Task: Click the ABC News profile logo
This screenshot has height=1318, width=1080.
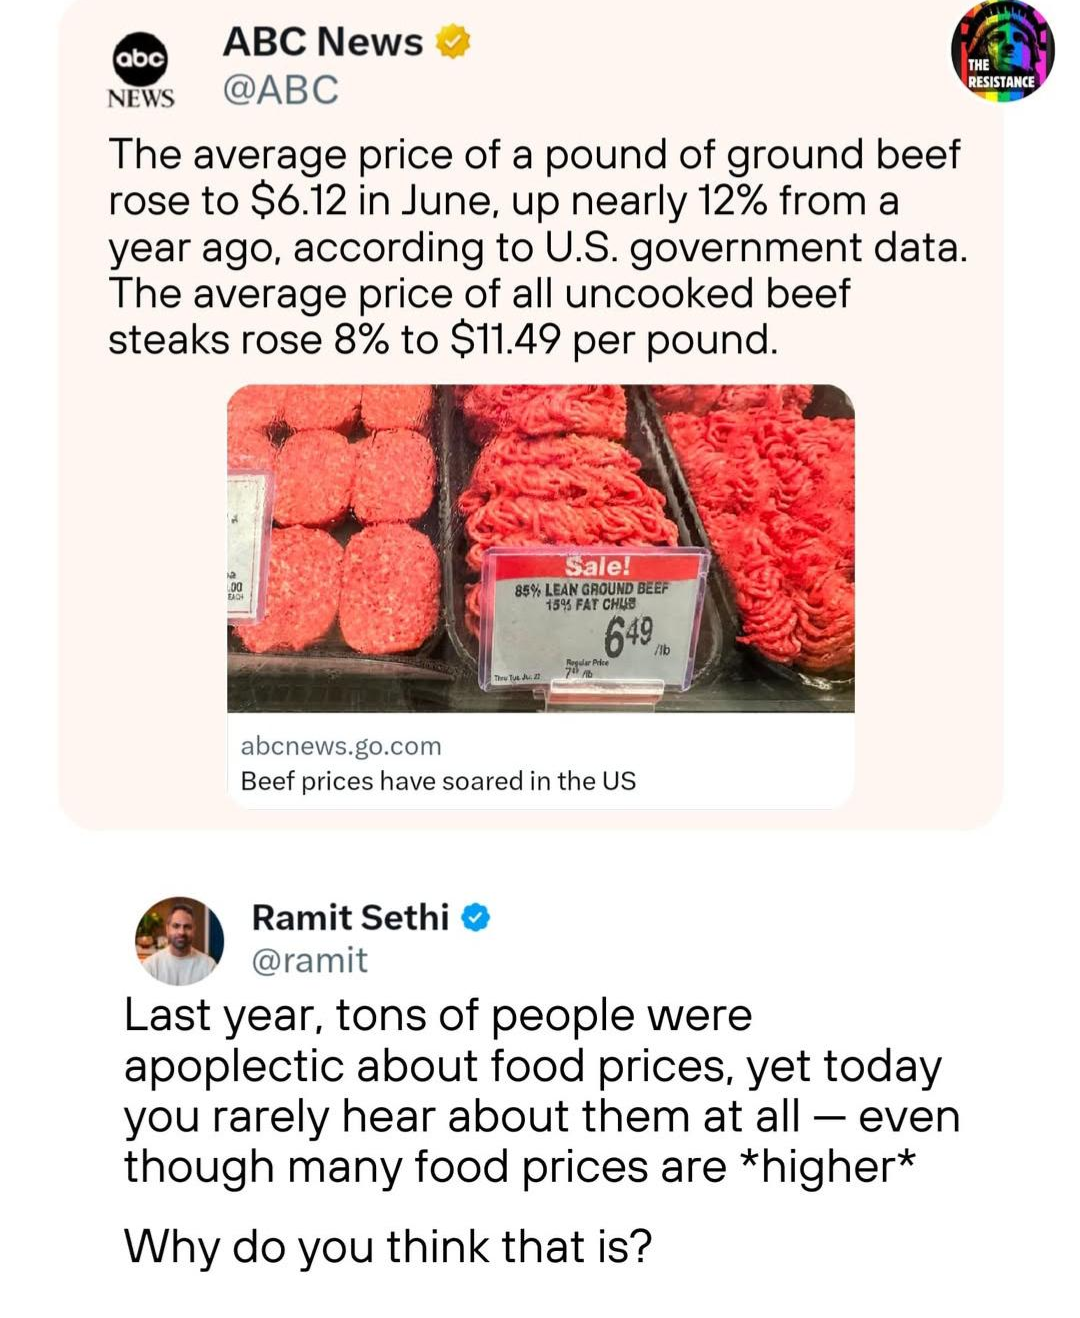Action: [x=141, y=68]
